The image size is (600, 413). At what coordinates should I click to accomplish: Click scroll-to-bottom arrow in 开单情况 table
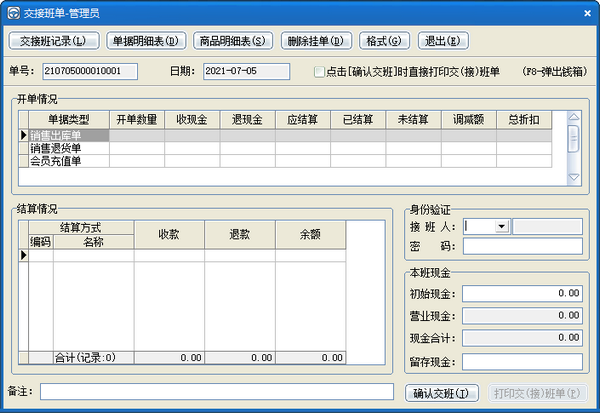573,177
